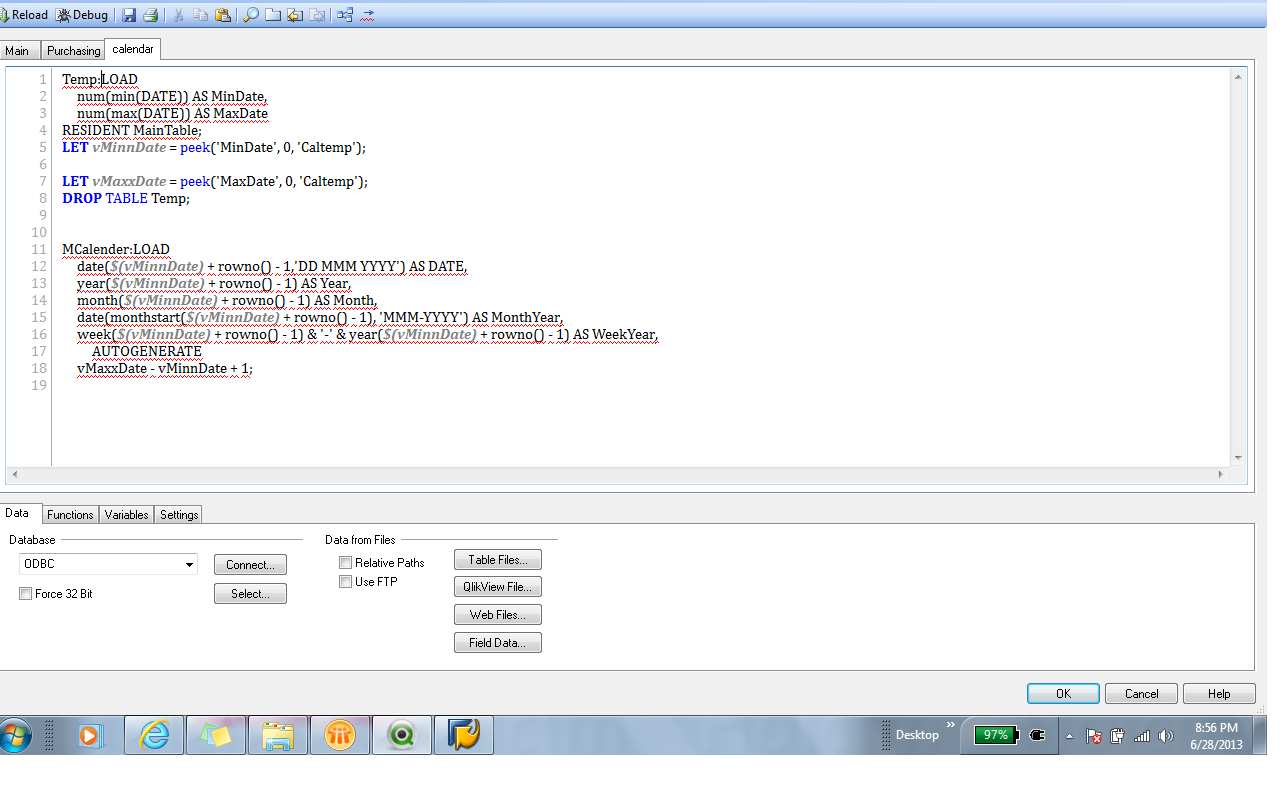Click the 'MCalender:LOAD' script line
This screenshot has height=800, width=1280.
[116, 250]
